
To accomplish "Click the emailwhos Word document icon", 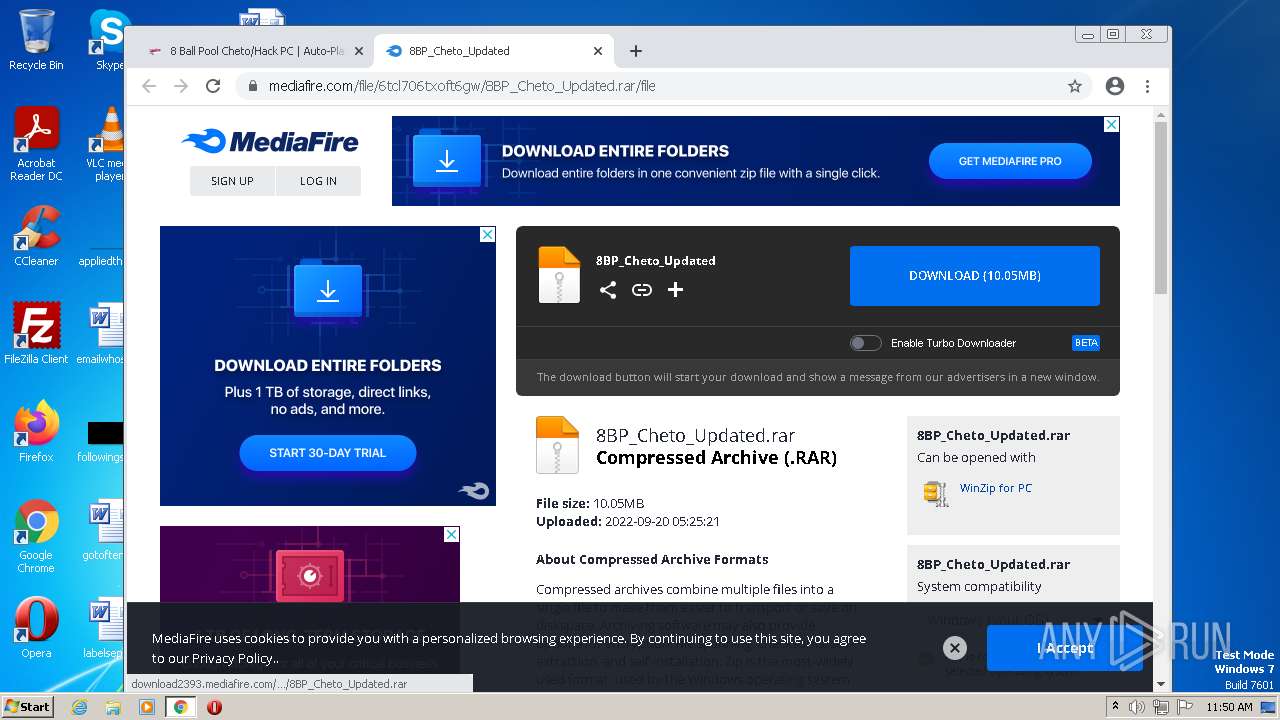I will click(x=100, y=334).
